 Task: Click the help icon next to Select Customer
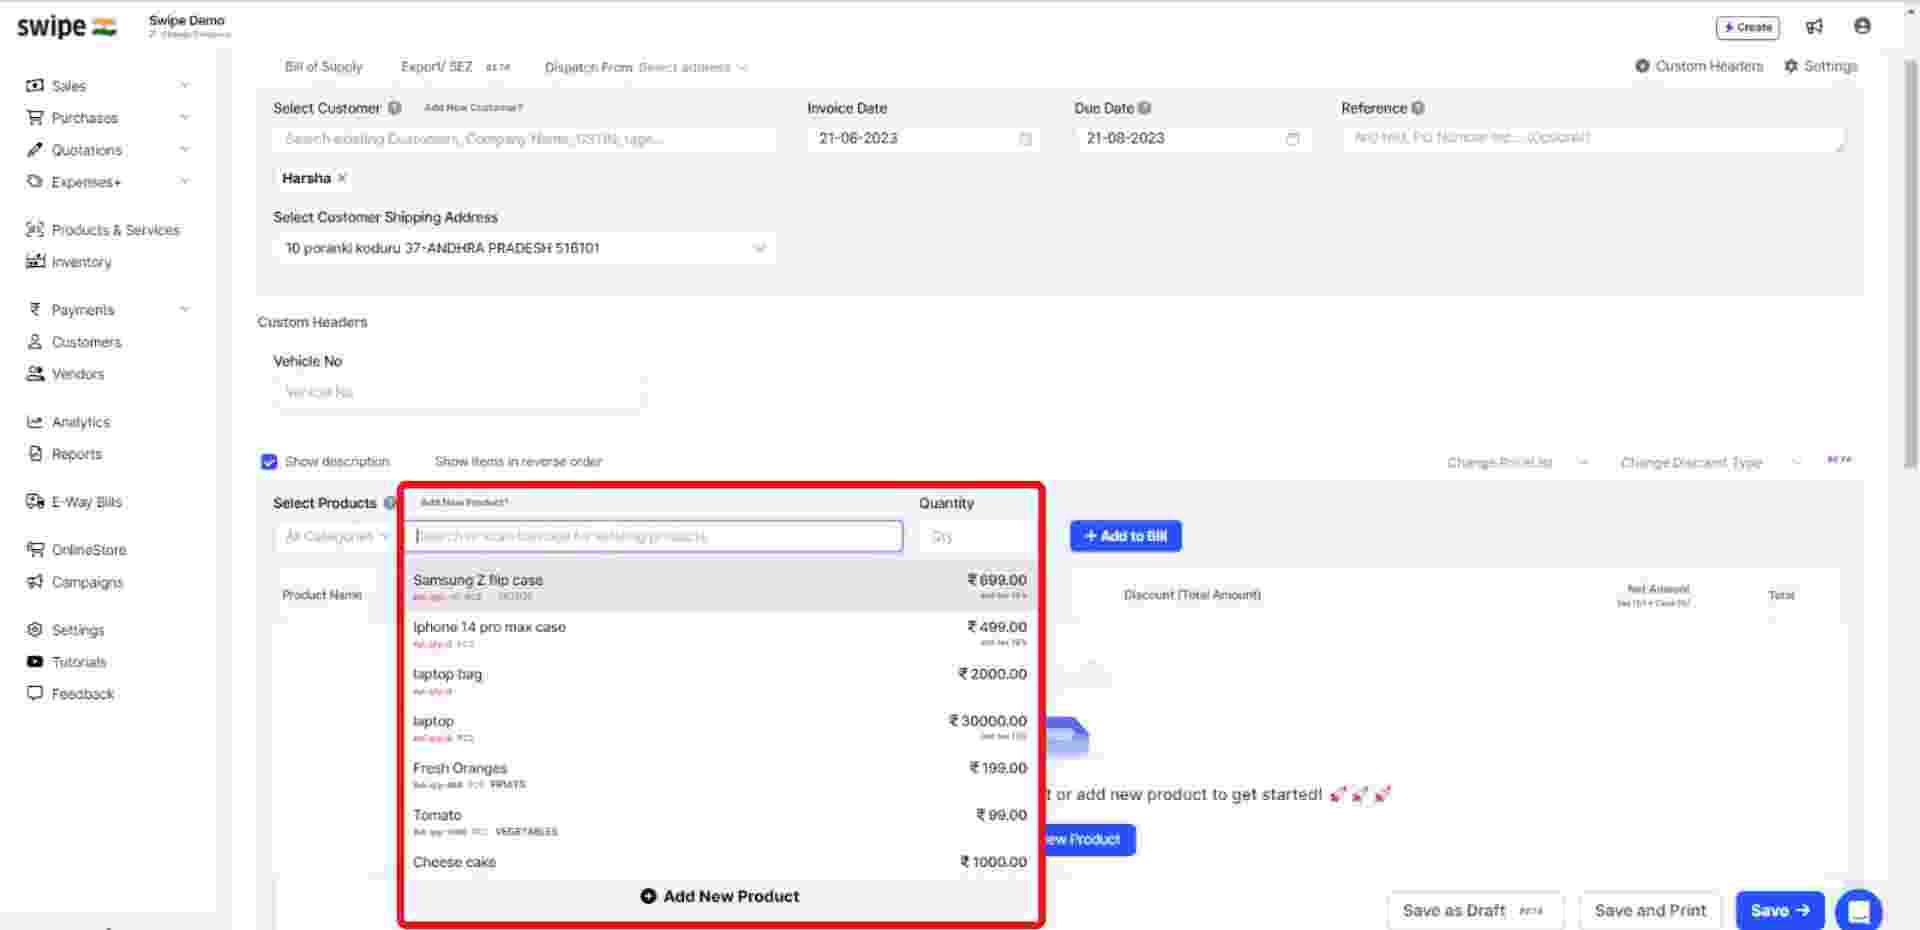[395, 108]
